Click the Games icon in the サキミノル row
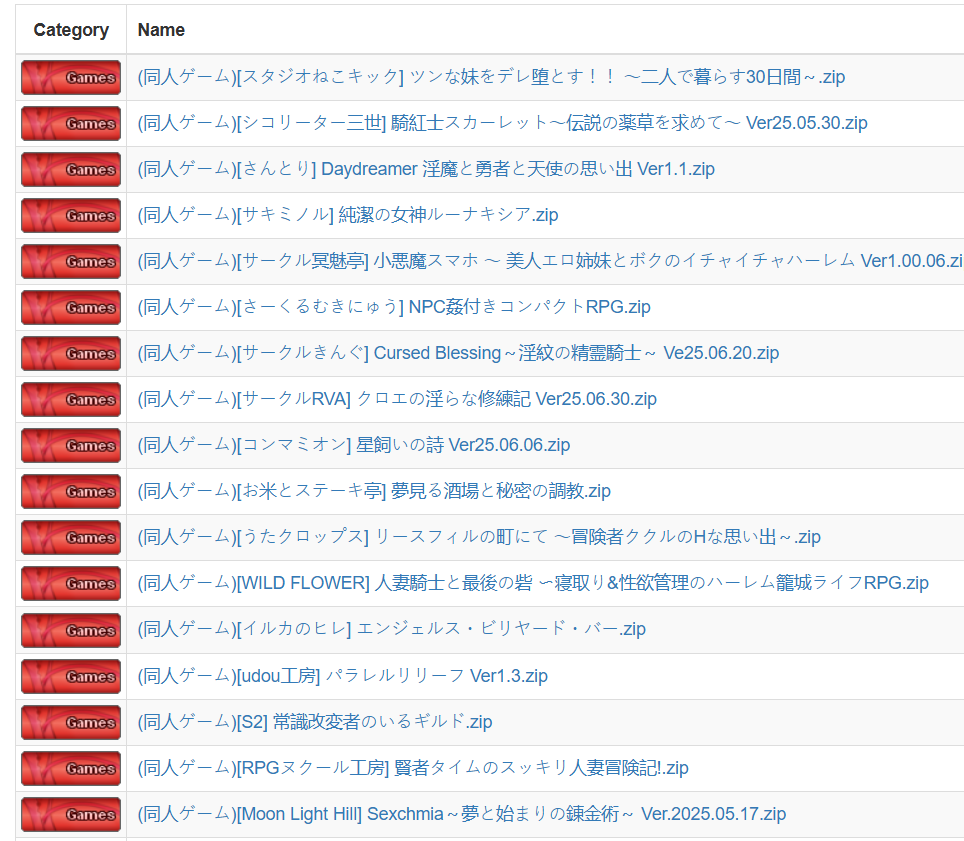964x841 pixels. (x=71, y=216)
